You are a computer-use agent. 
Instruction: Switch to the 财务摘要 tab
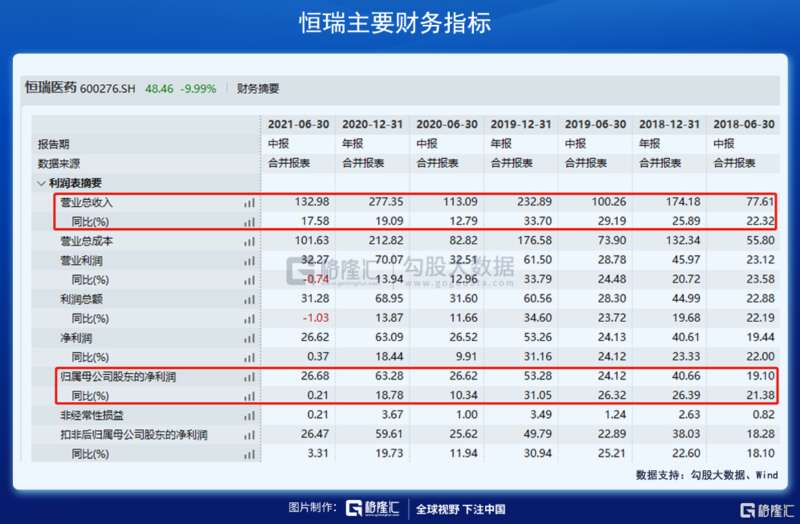tap(258, 88)
